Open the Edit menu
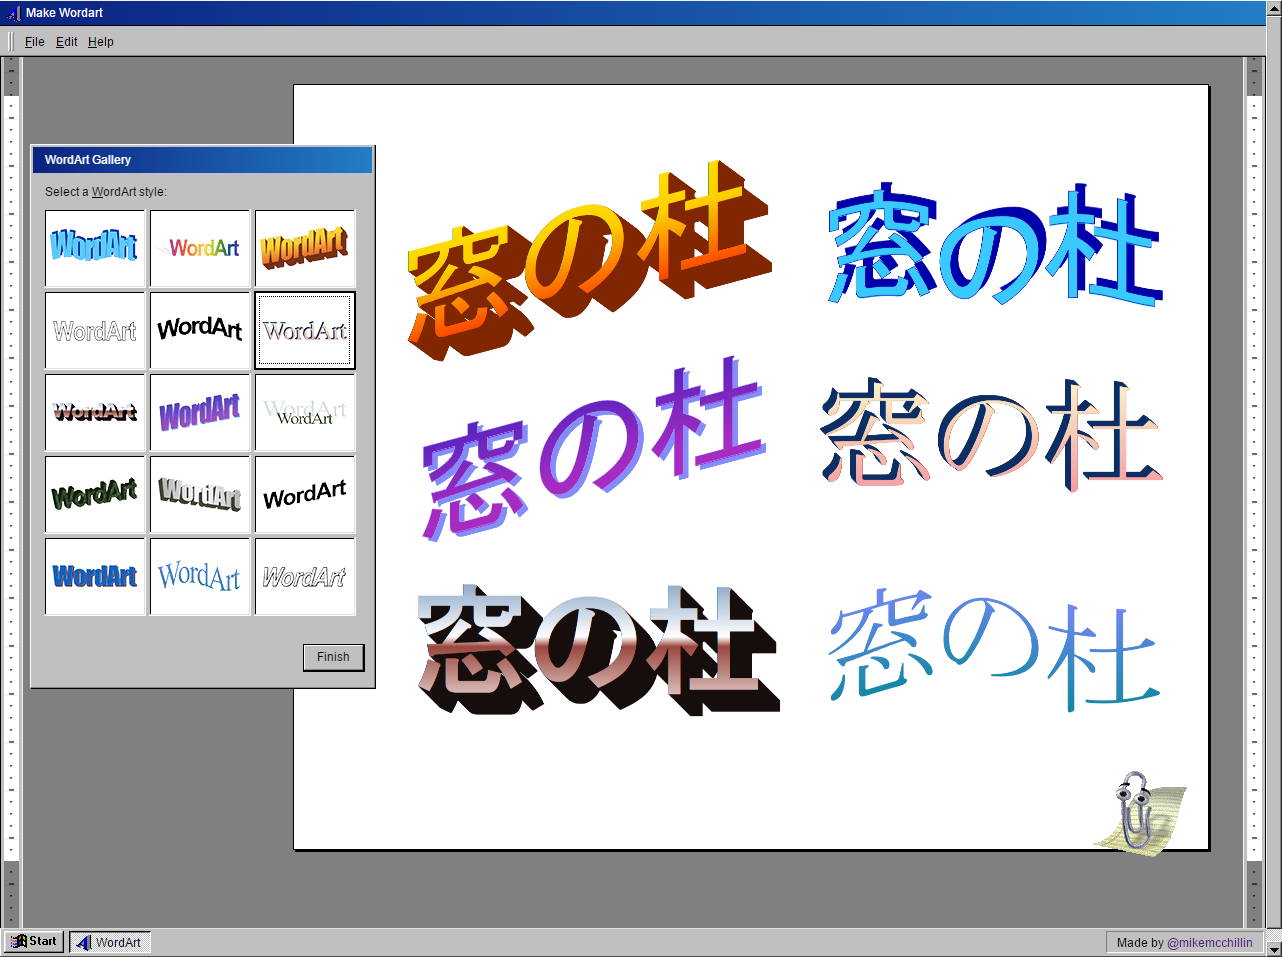Viewport: 1282px width, 957px height. tap(66, 41)
